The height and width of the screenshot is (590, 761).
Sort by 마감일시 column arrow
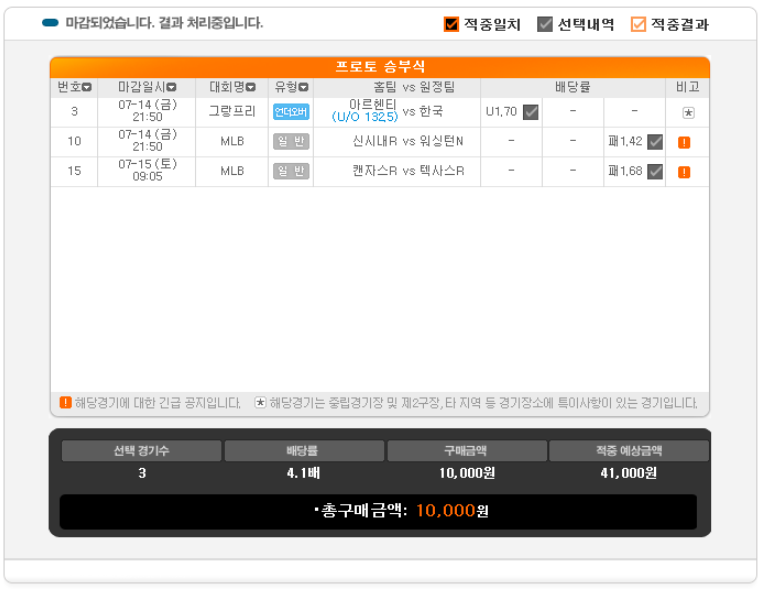coord(171,87)
